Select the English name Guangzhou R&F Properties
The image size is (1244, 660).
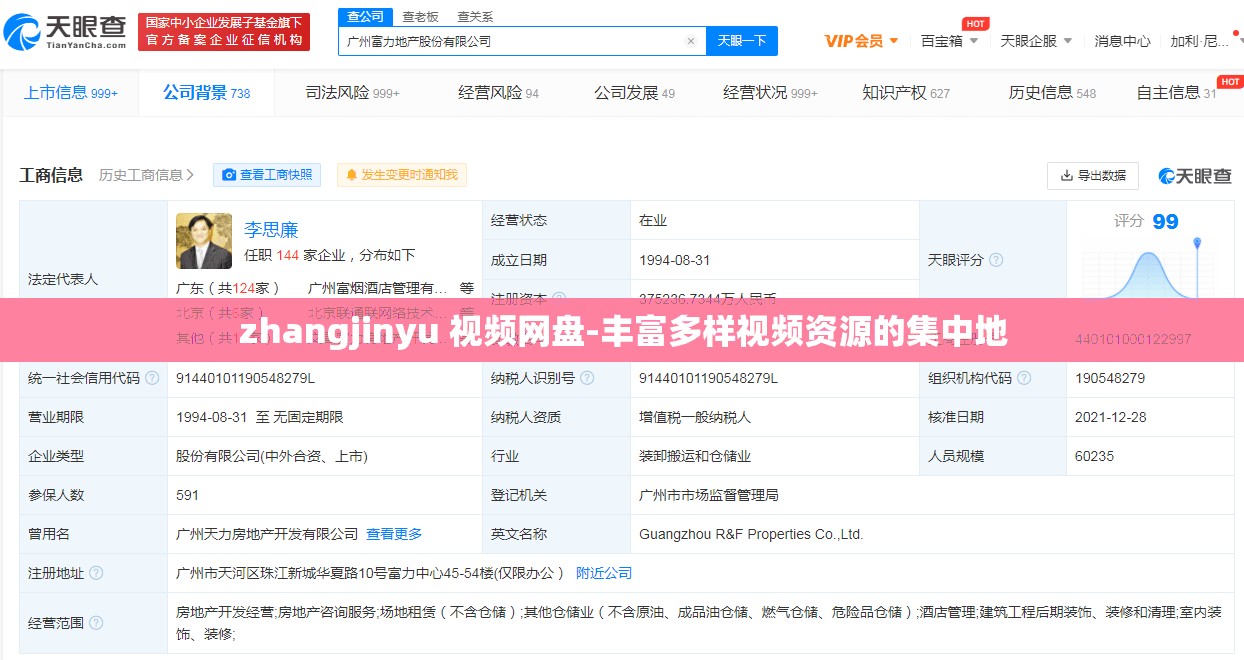751,534
